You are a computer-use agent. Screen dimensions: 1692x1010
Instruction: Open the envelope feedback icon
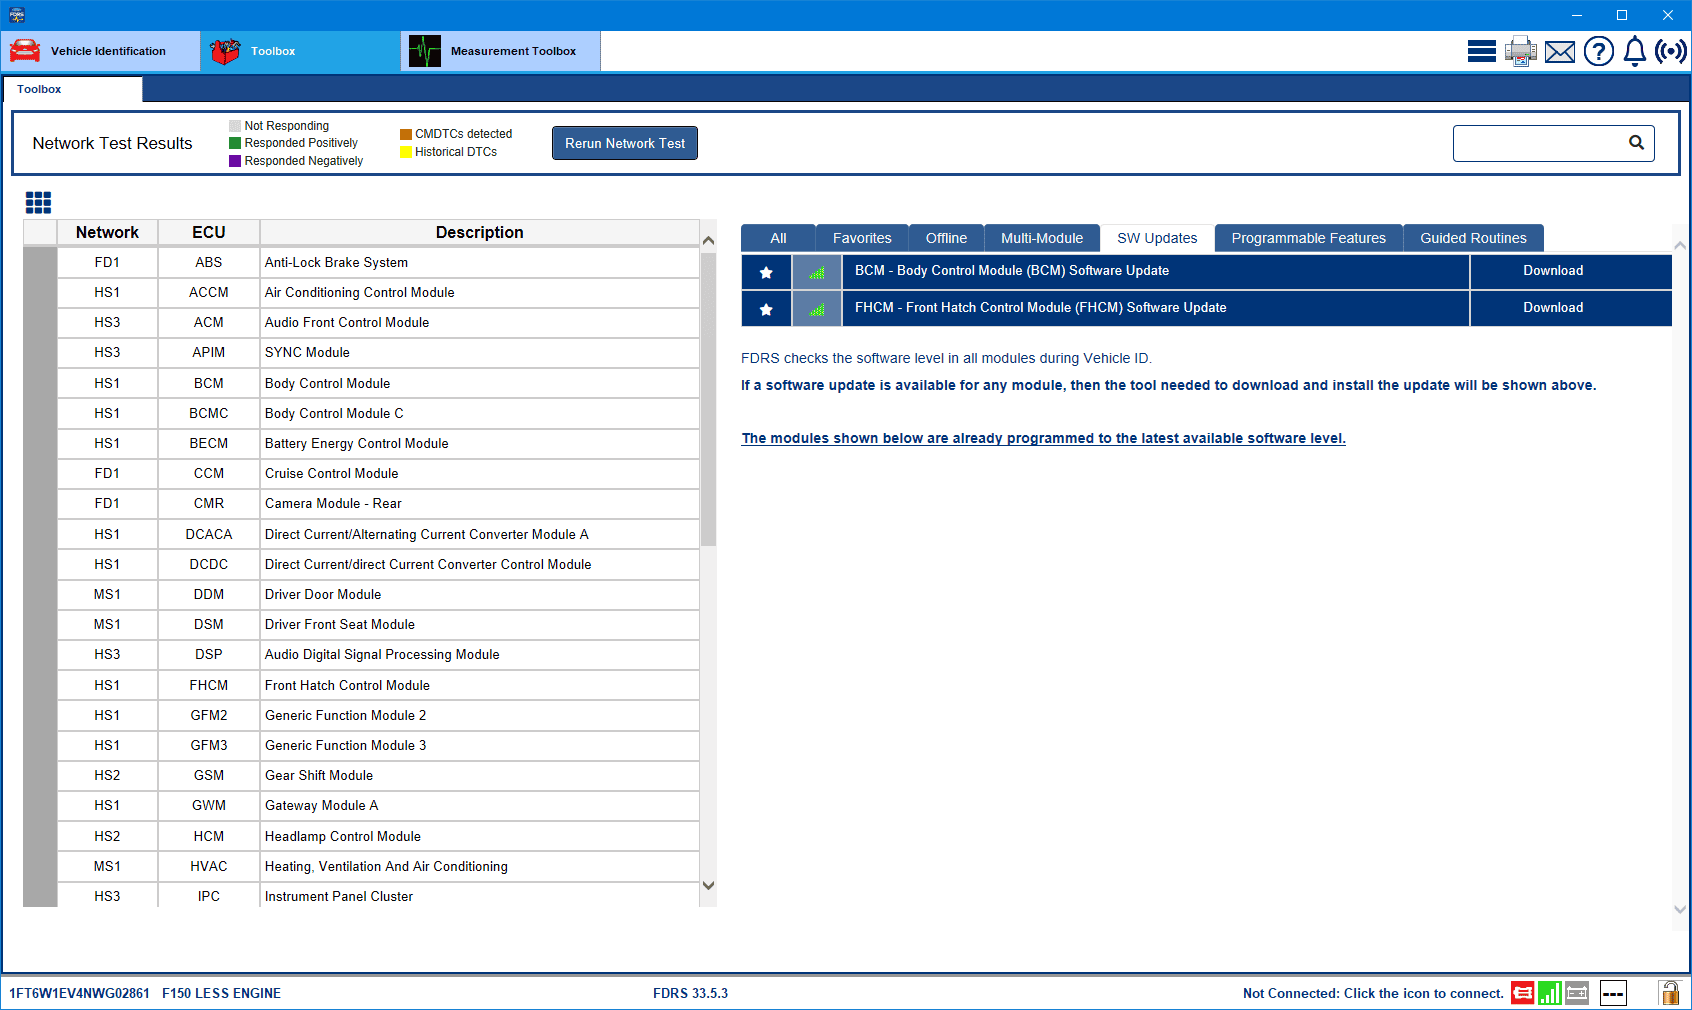1559,51
